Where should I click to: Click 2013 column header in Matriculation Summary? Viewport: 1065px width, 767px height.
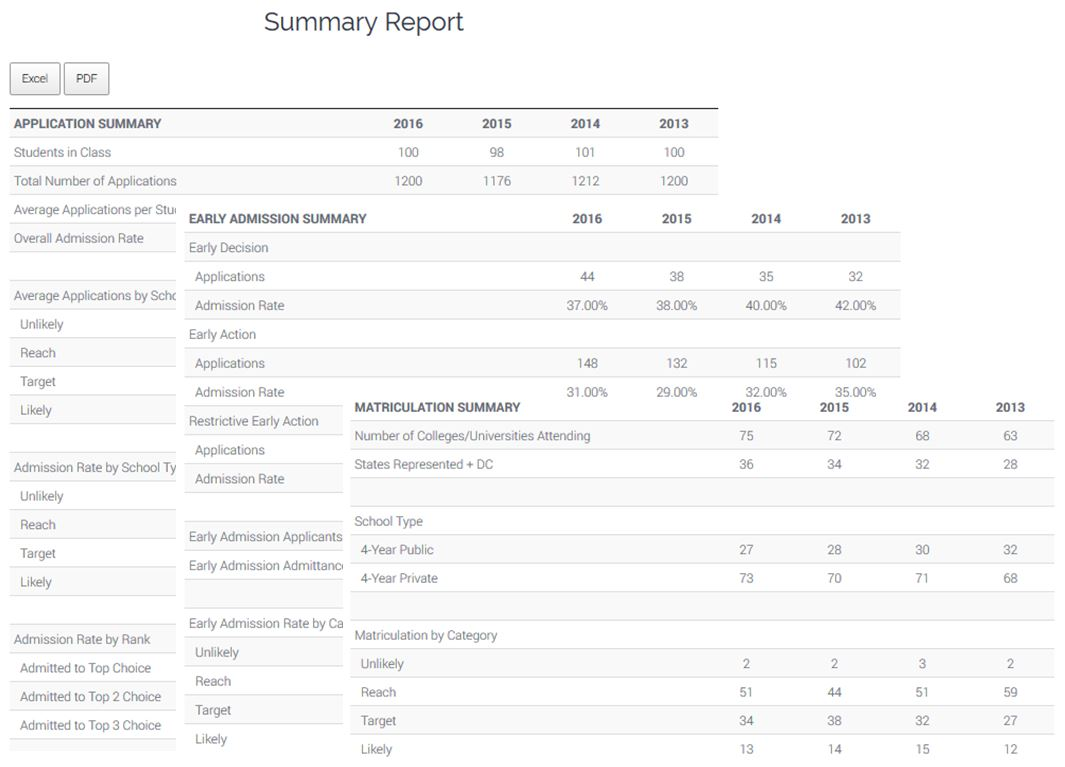click(1010, 407)
